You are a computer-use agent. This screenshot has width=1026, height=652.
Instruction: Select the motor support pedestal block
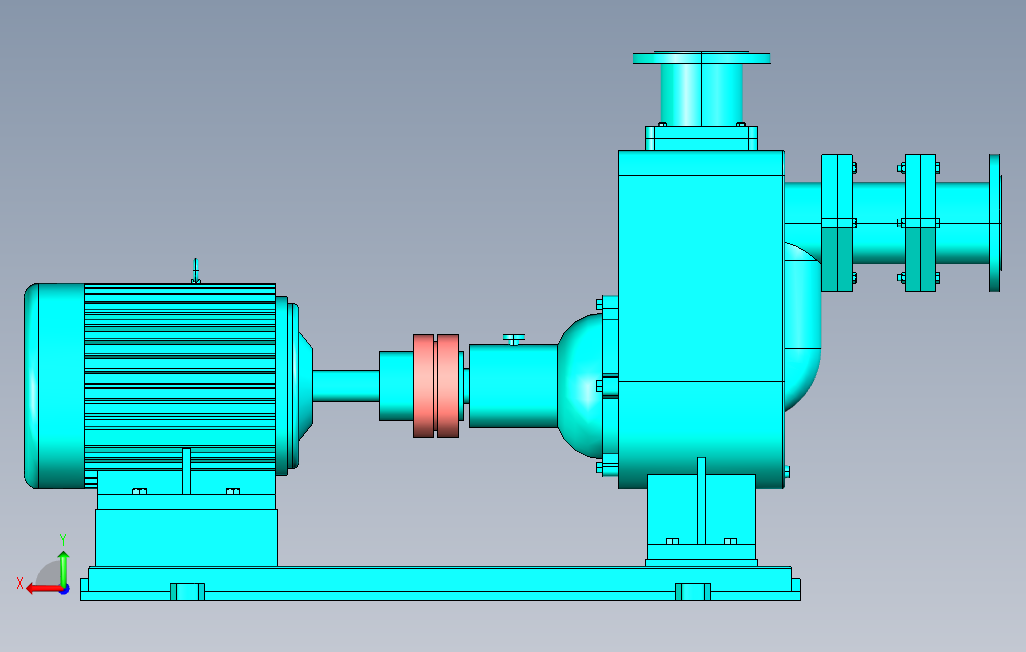click(x=186, y=537)
